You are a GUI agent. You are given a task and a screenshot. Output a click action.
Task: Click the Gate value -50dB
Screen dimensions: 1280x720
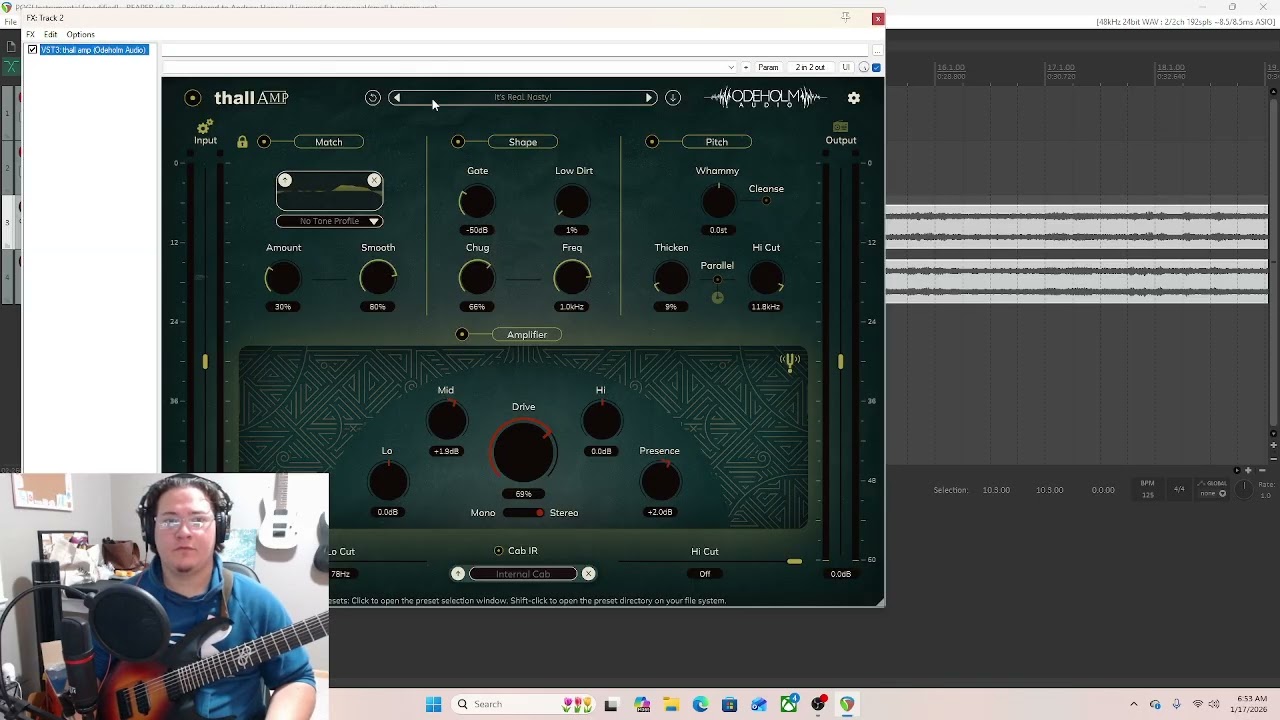pos(477,230)
